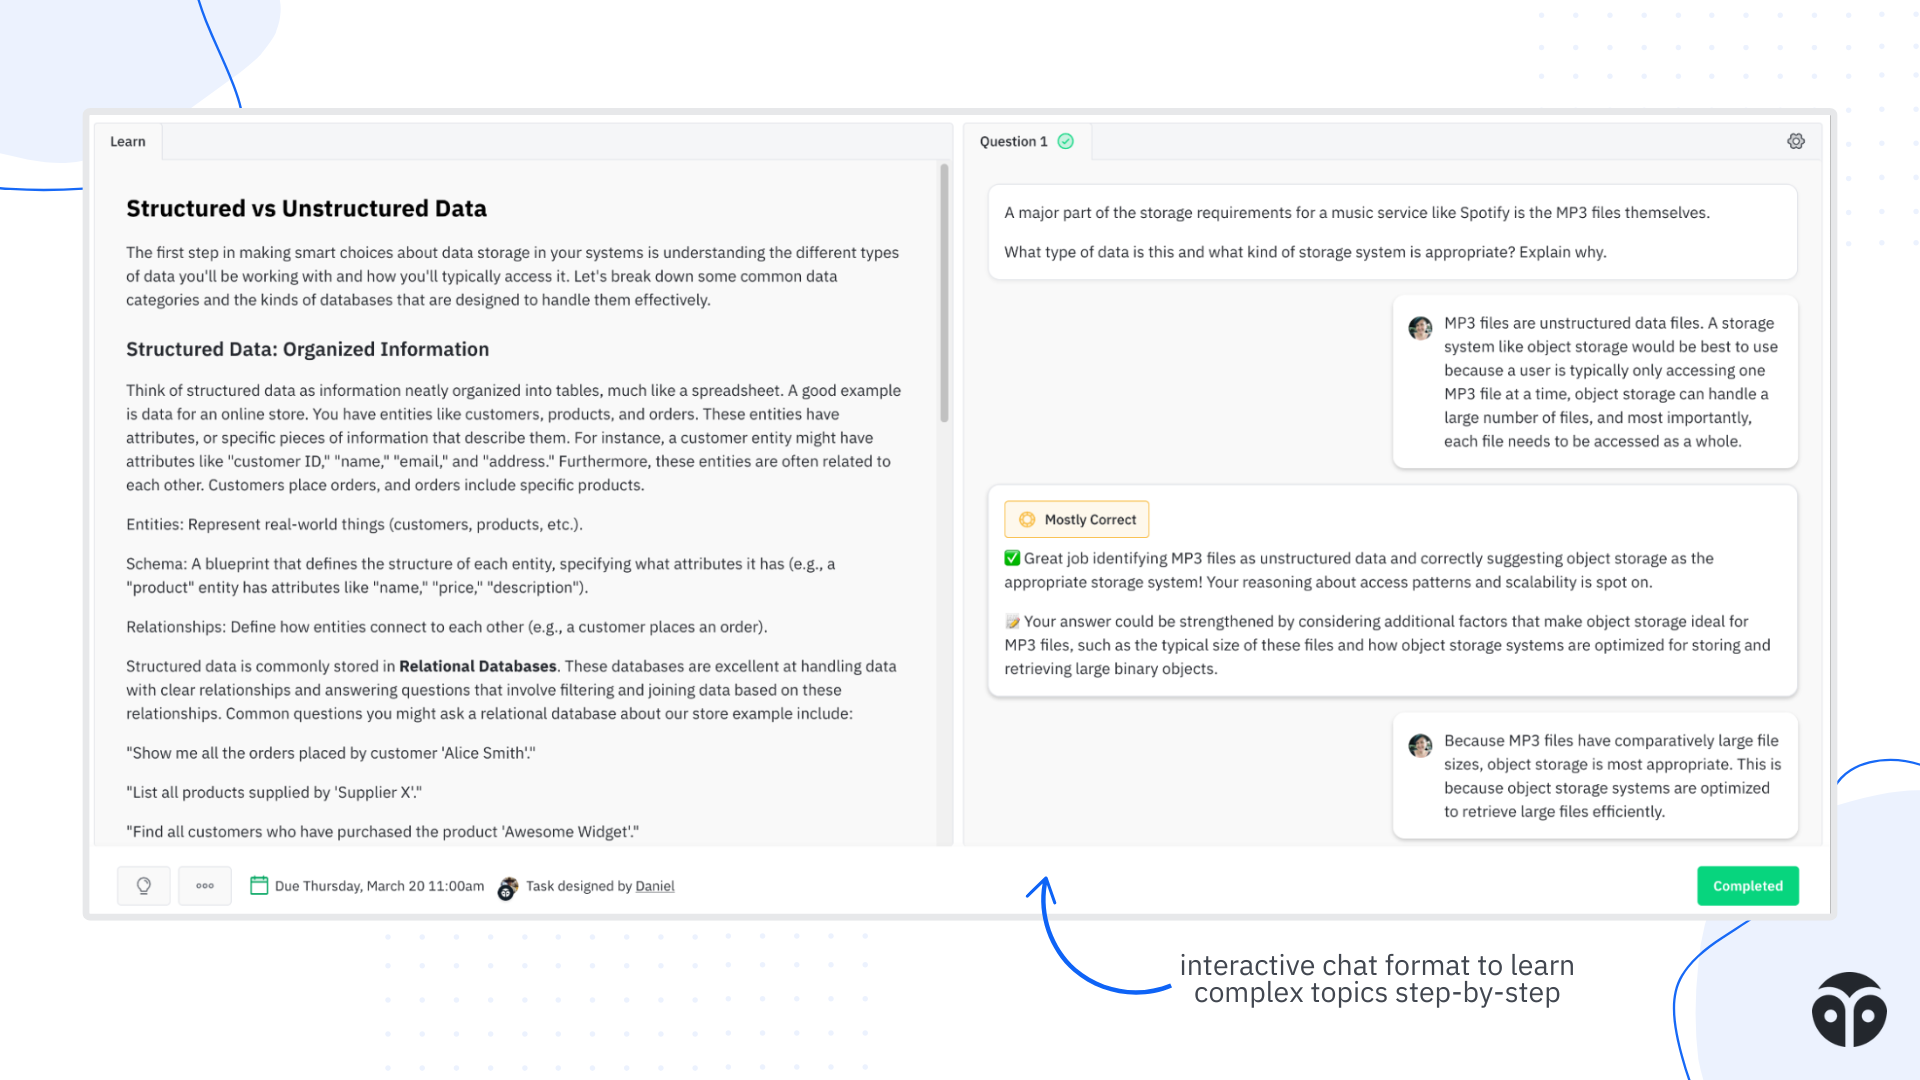Screen dimensions: 1920x1080
Task: Select the Question 1 tab
Action: point(1013,142)
